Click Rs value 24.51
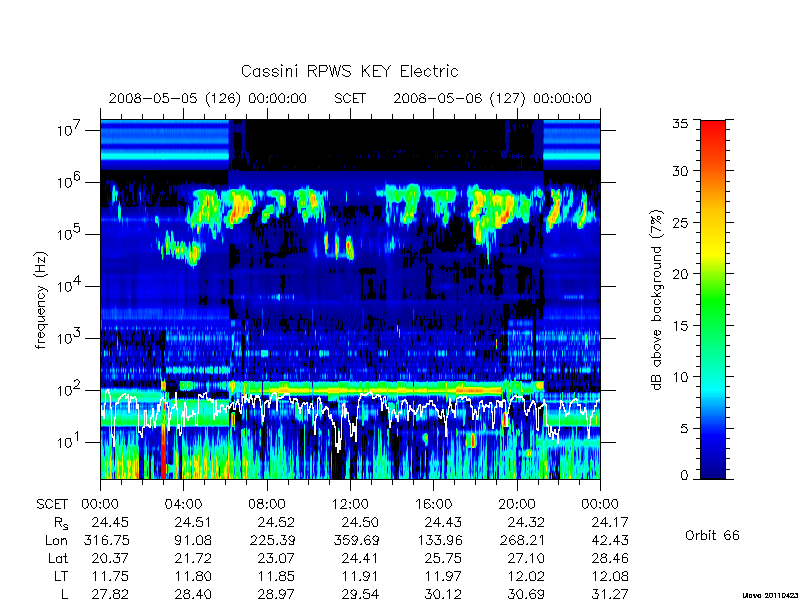 tap(193, 522)
